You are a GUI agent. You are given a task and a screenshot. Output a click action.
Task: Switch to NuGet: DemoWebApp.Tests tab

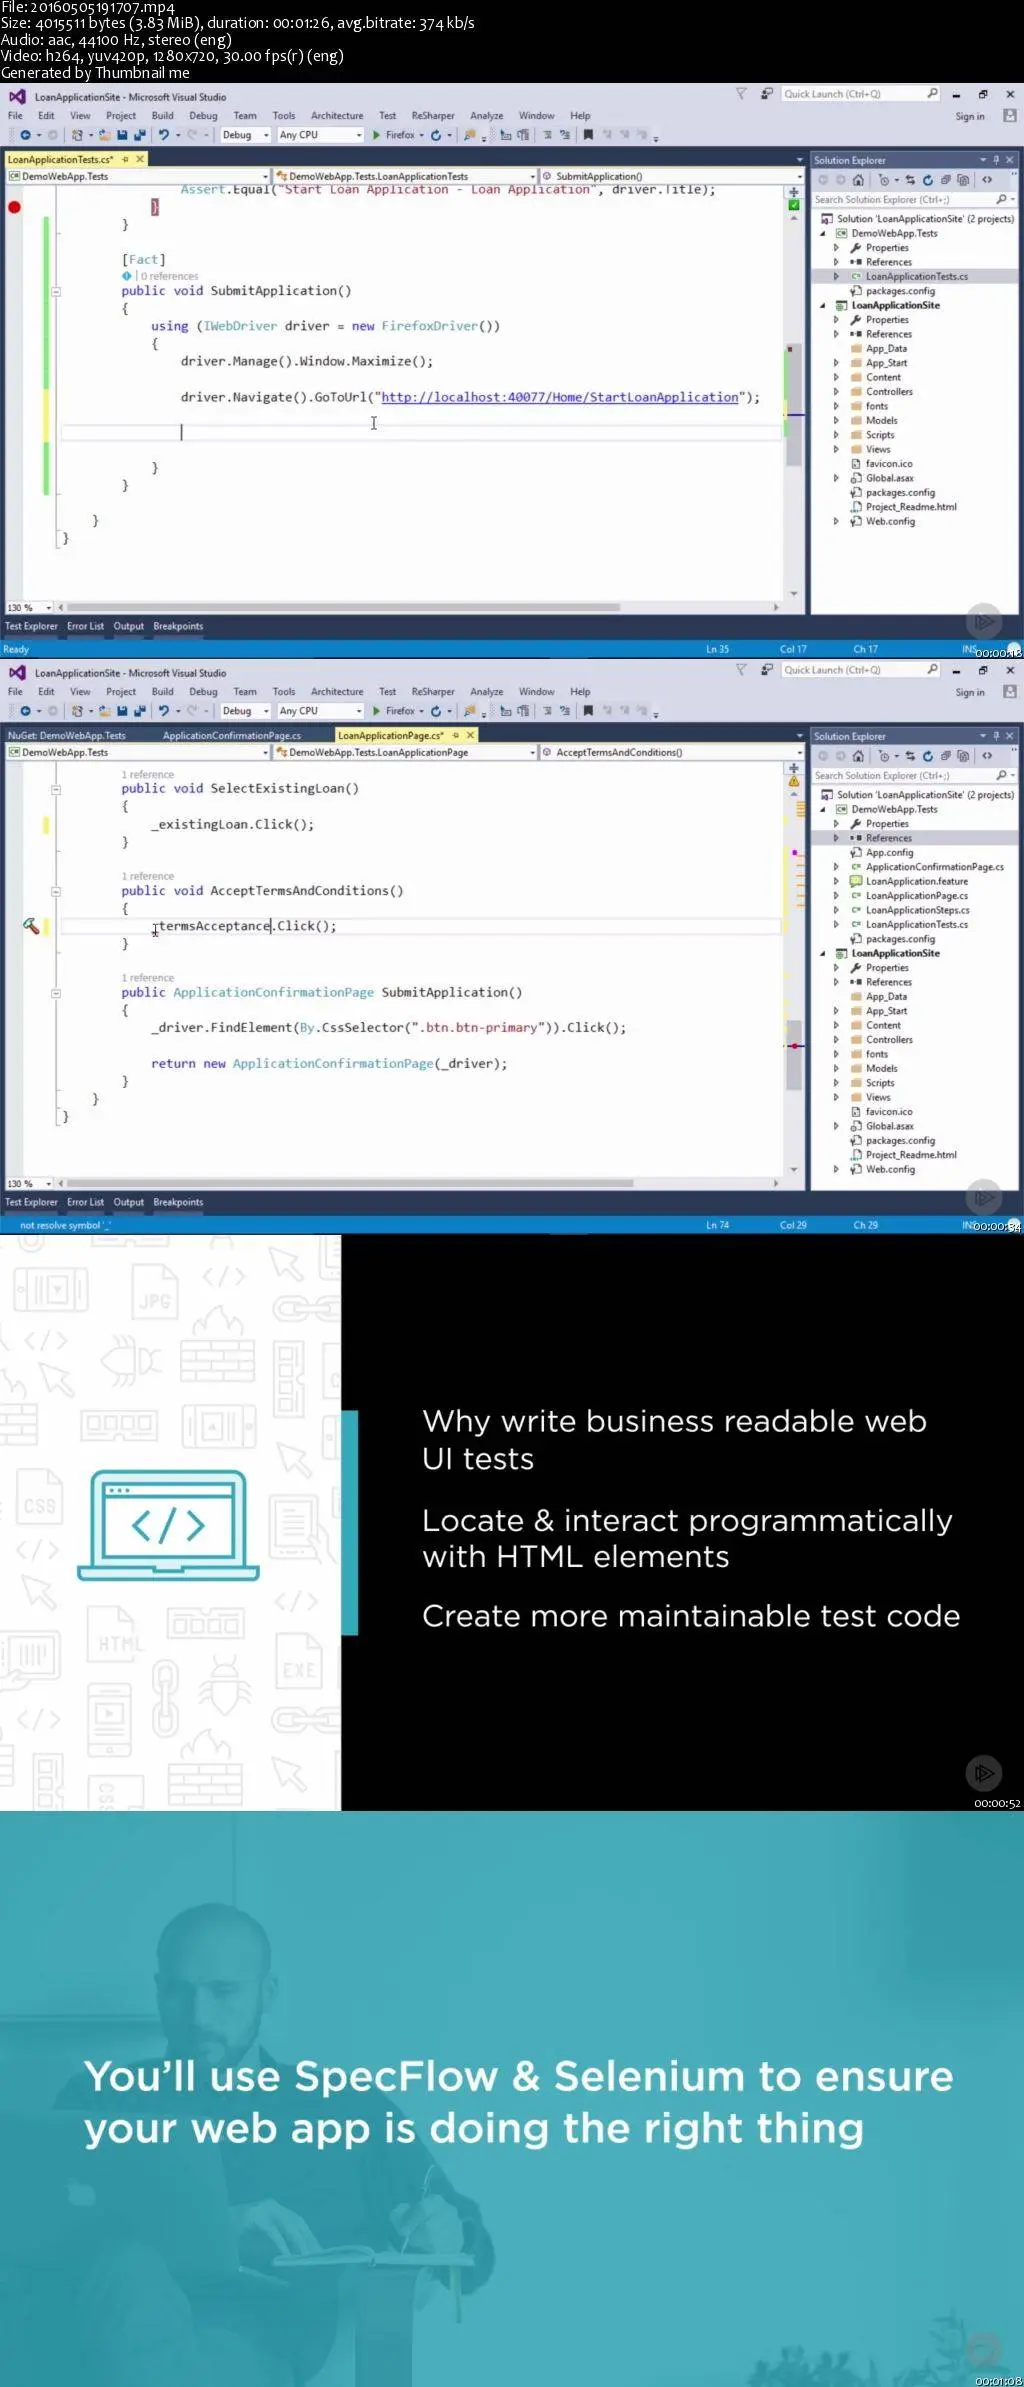[x=67, y=735]
